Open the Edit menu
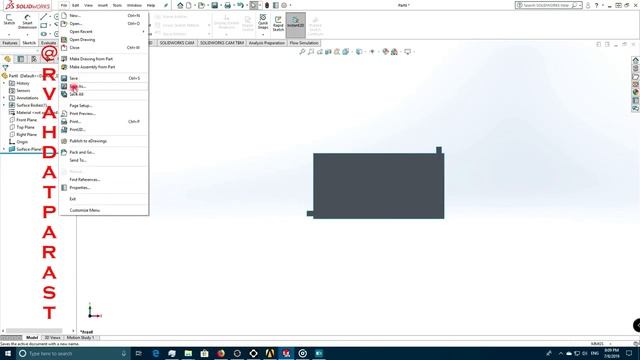640x360 pixels. click(x=76, y=5)
